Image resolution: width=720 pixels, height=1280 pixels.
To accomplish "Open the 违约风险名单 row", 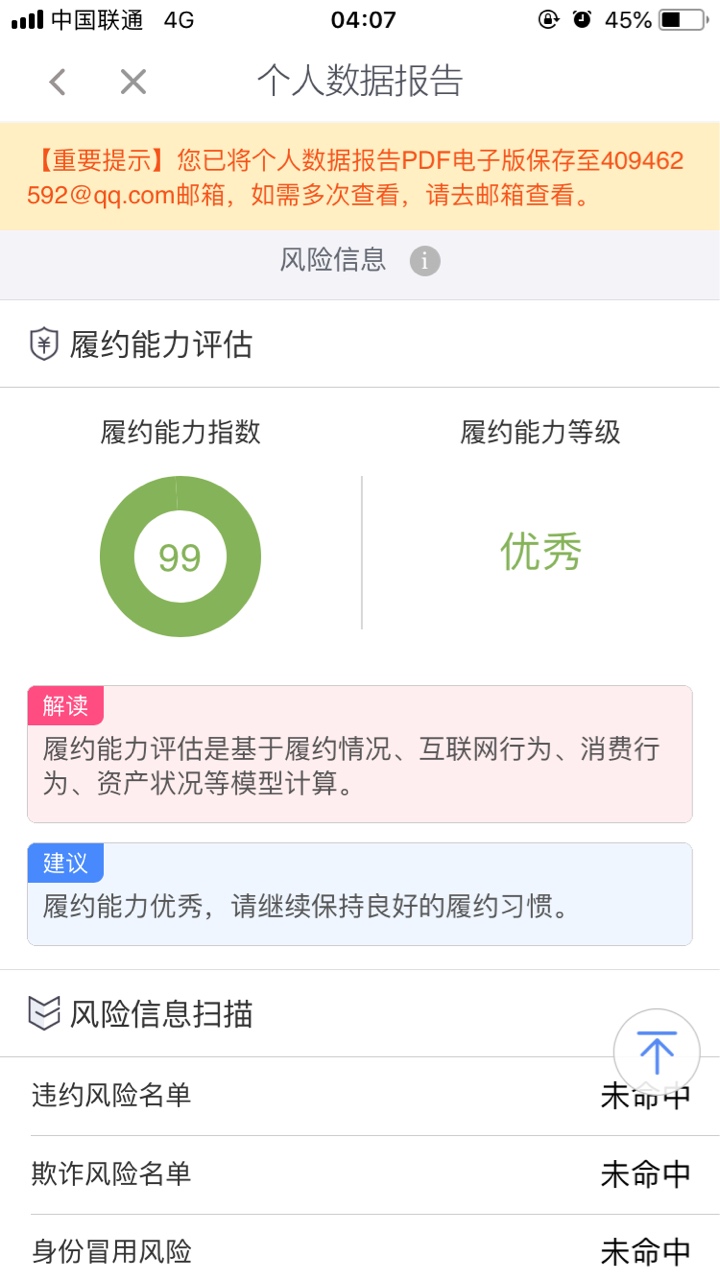I will click(x=360, y=1096).
